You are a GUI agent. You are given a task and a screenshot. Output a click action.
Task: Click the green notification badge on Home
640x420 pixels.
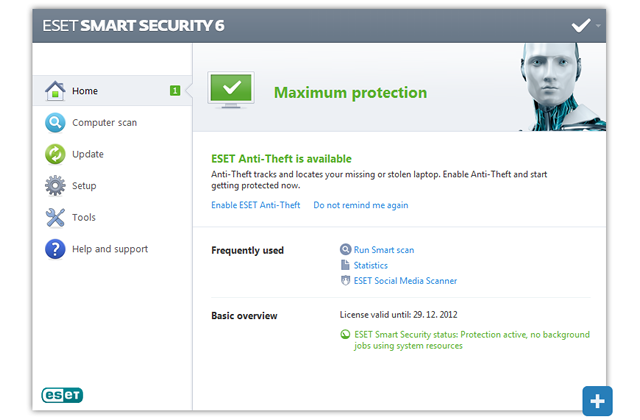tap(175, 91)
